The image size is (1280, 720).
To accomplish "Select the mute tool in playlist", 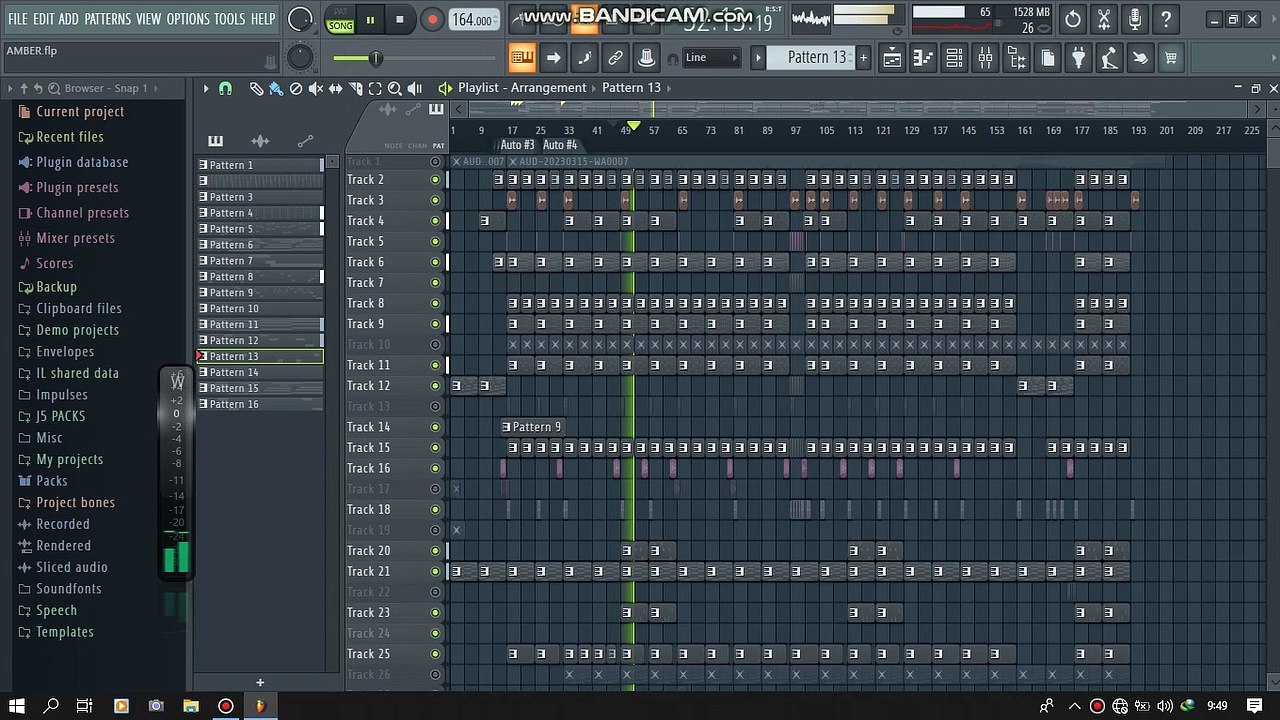I will pos(316,88).
